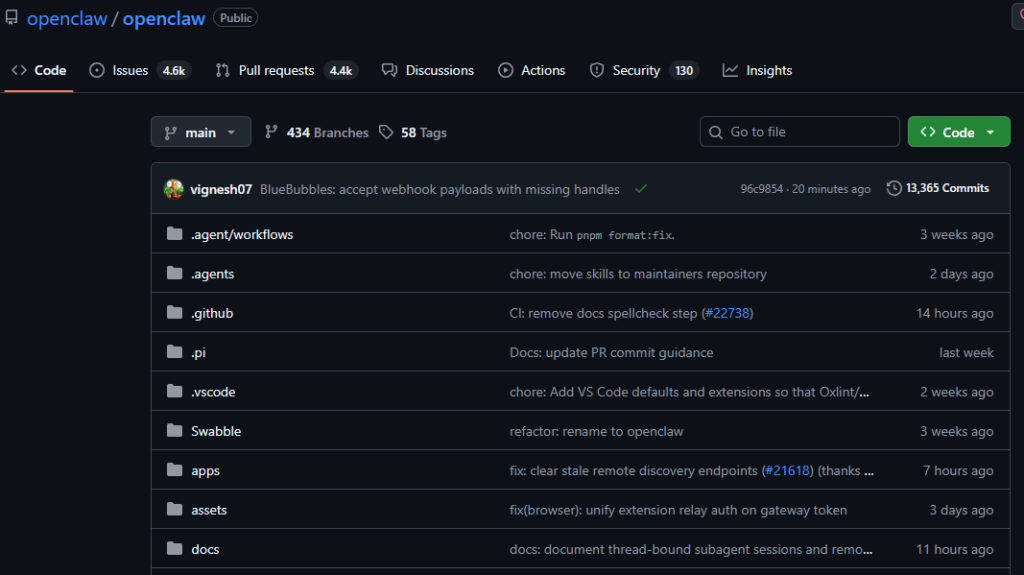Click the branch icon beside 434 Branches
This screenshot has height=575, width=1024.
(x=271, y=132)
